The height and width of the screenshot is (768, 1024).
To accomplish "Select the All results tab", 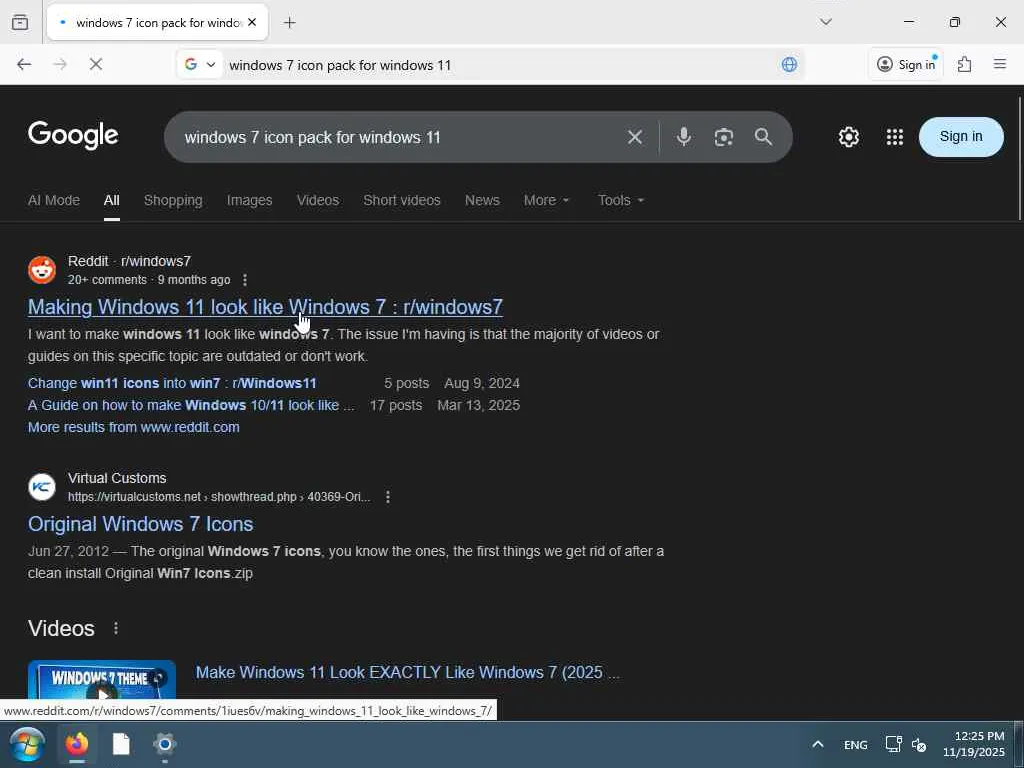I will [112, 200].
